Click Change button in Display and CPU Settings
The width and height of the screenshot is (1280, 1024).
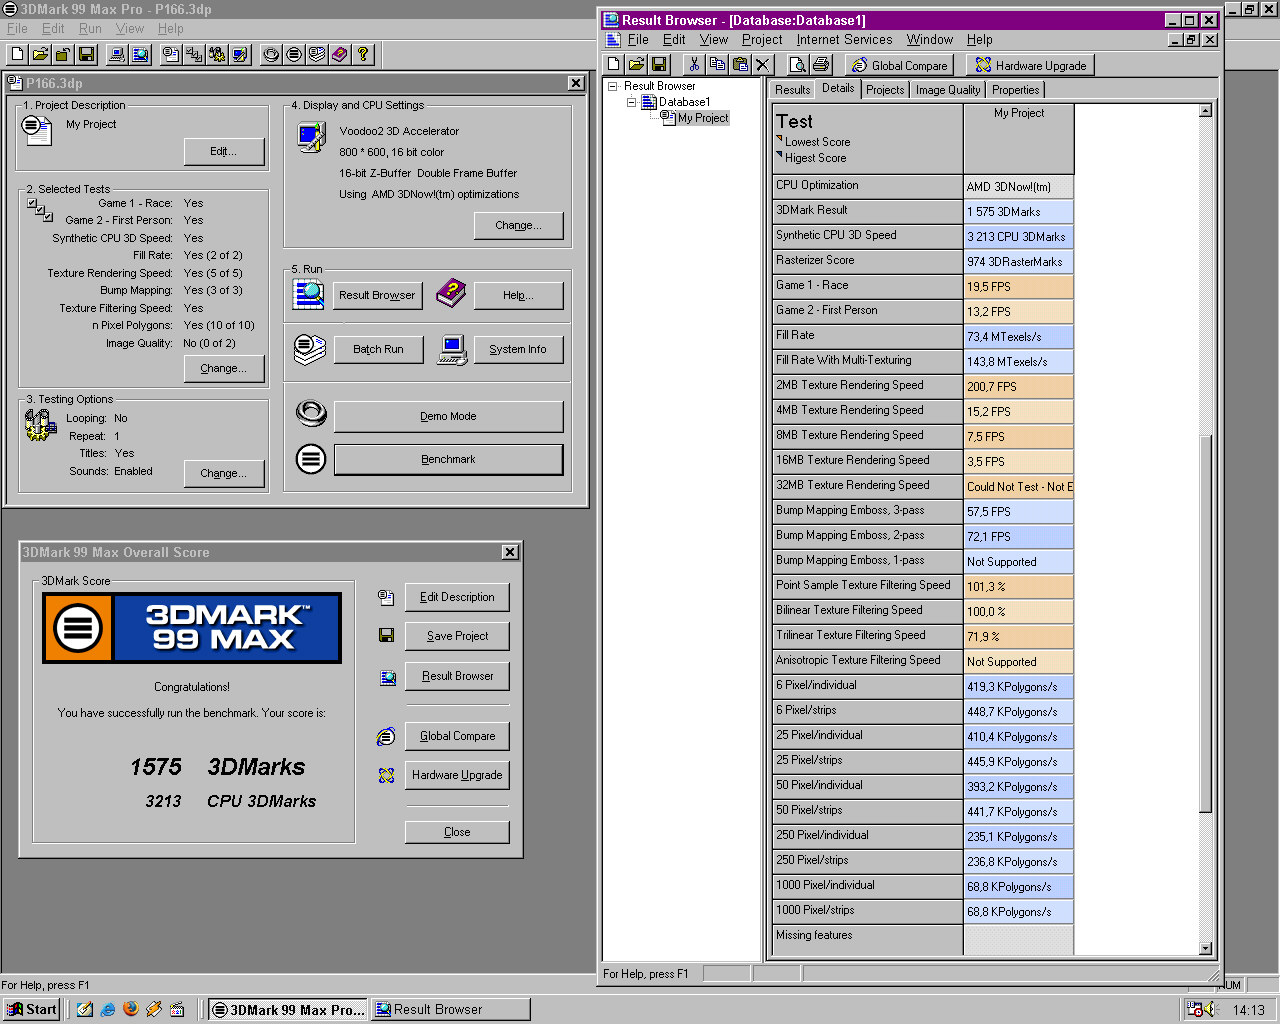[518, 226]
